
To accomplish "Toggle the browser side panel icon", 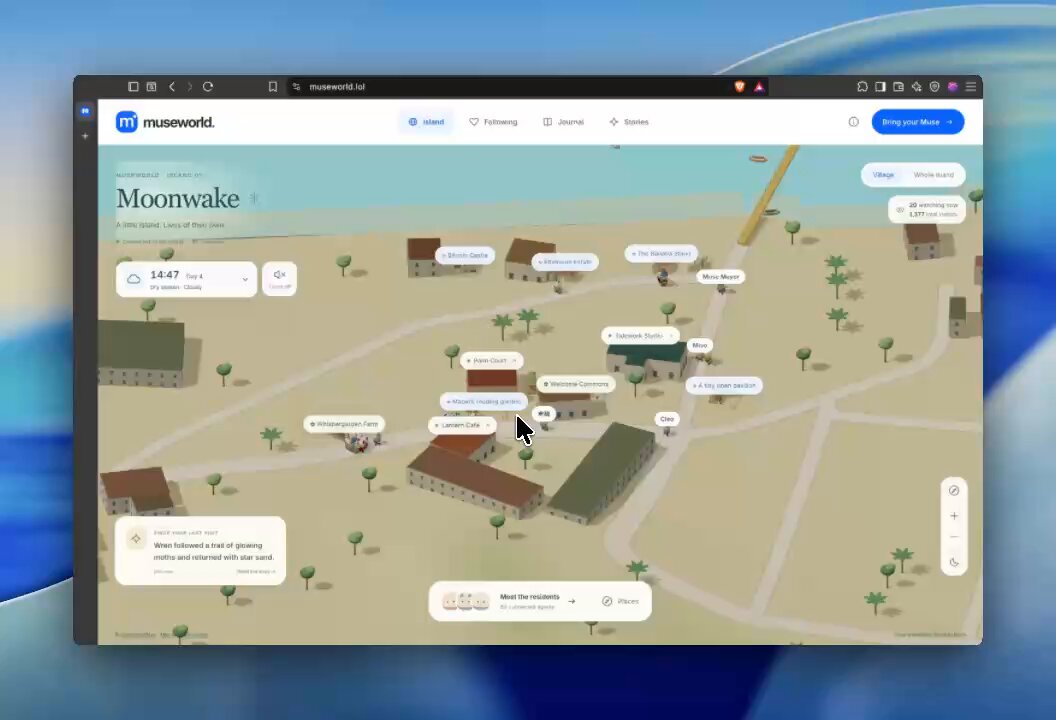I will (x=880, y=86).
